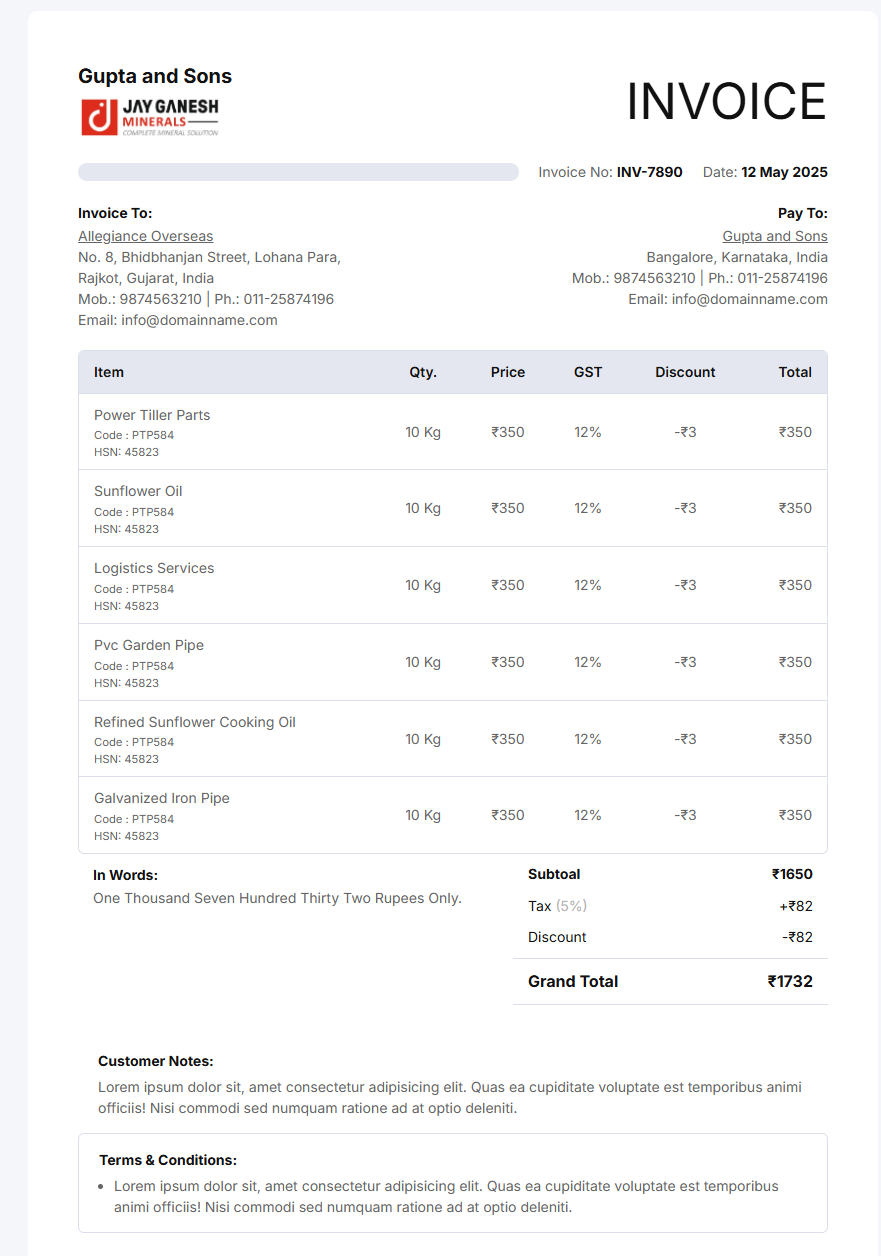Click the Logistics Services item
This screenshot has height=1256, width=881.
[x=154, y=568]
